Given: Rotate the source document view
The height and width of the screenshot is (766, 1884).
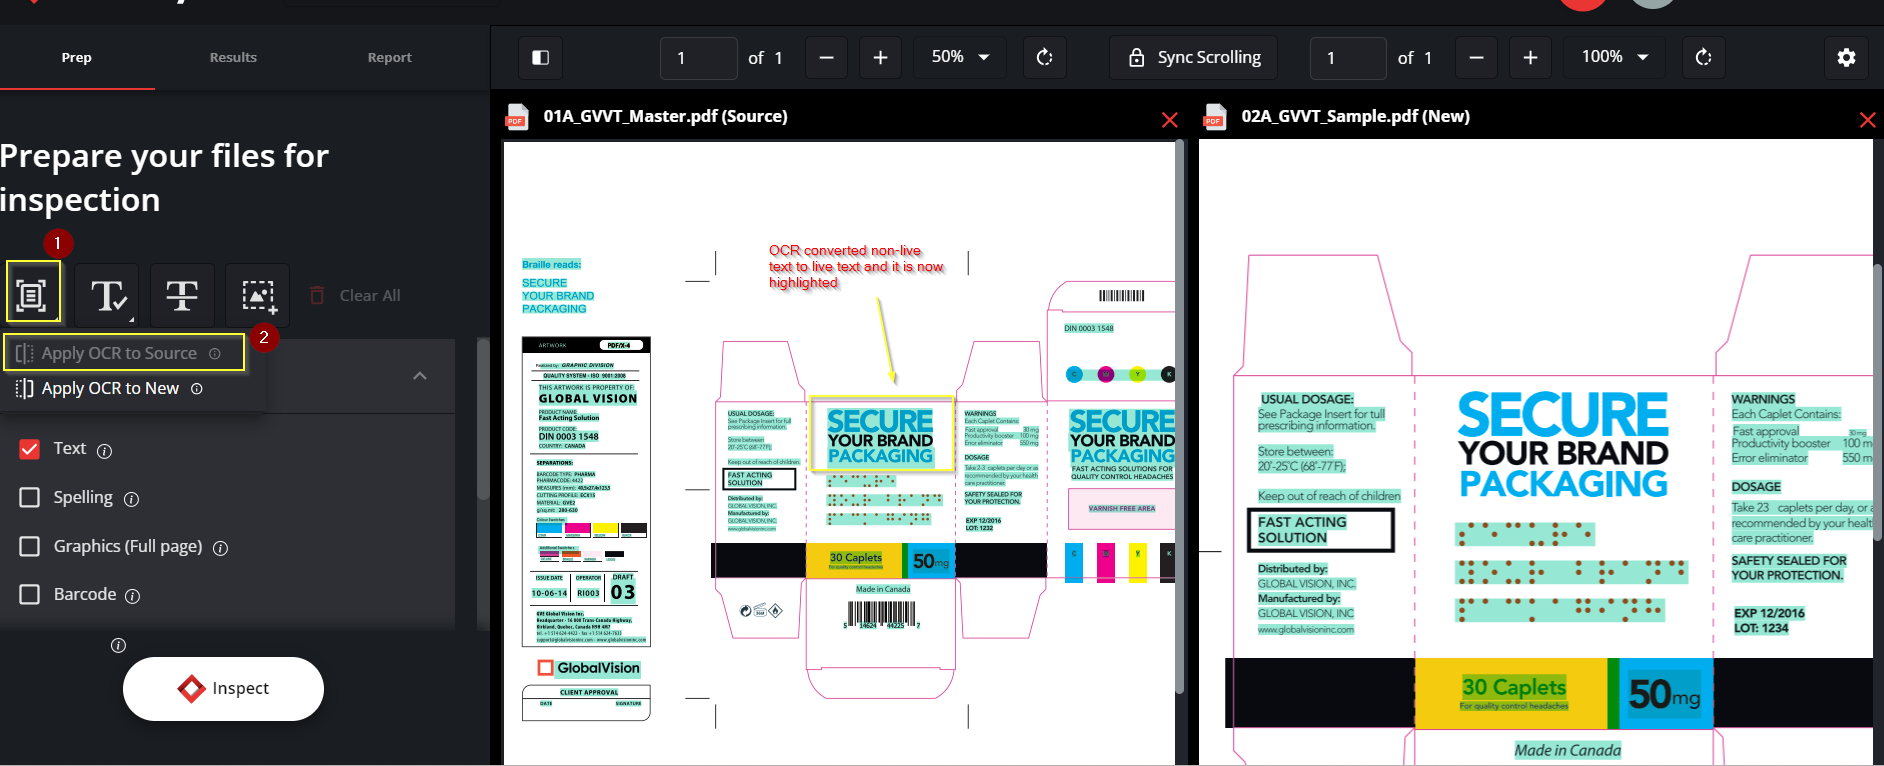Looking at the screenshot, I should [1045, 58].
